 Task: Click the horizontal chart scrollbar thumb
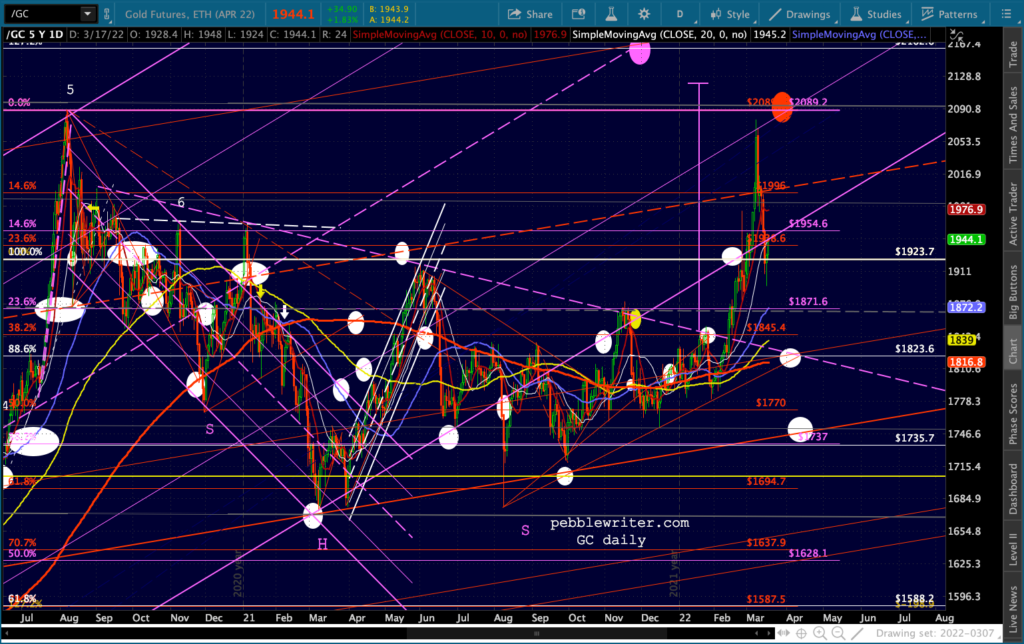pyautogui.click(x=536, y=633)
